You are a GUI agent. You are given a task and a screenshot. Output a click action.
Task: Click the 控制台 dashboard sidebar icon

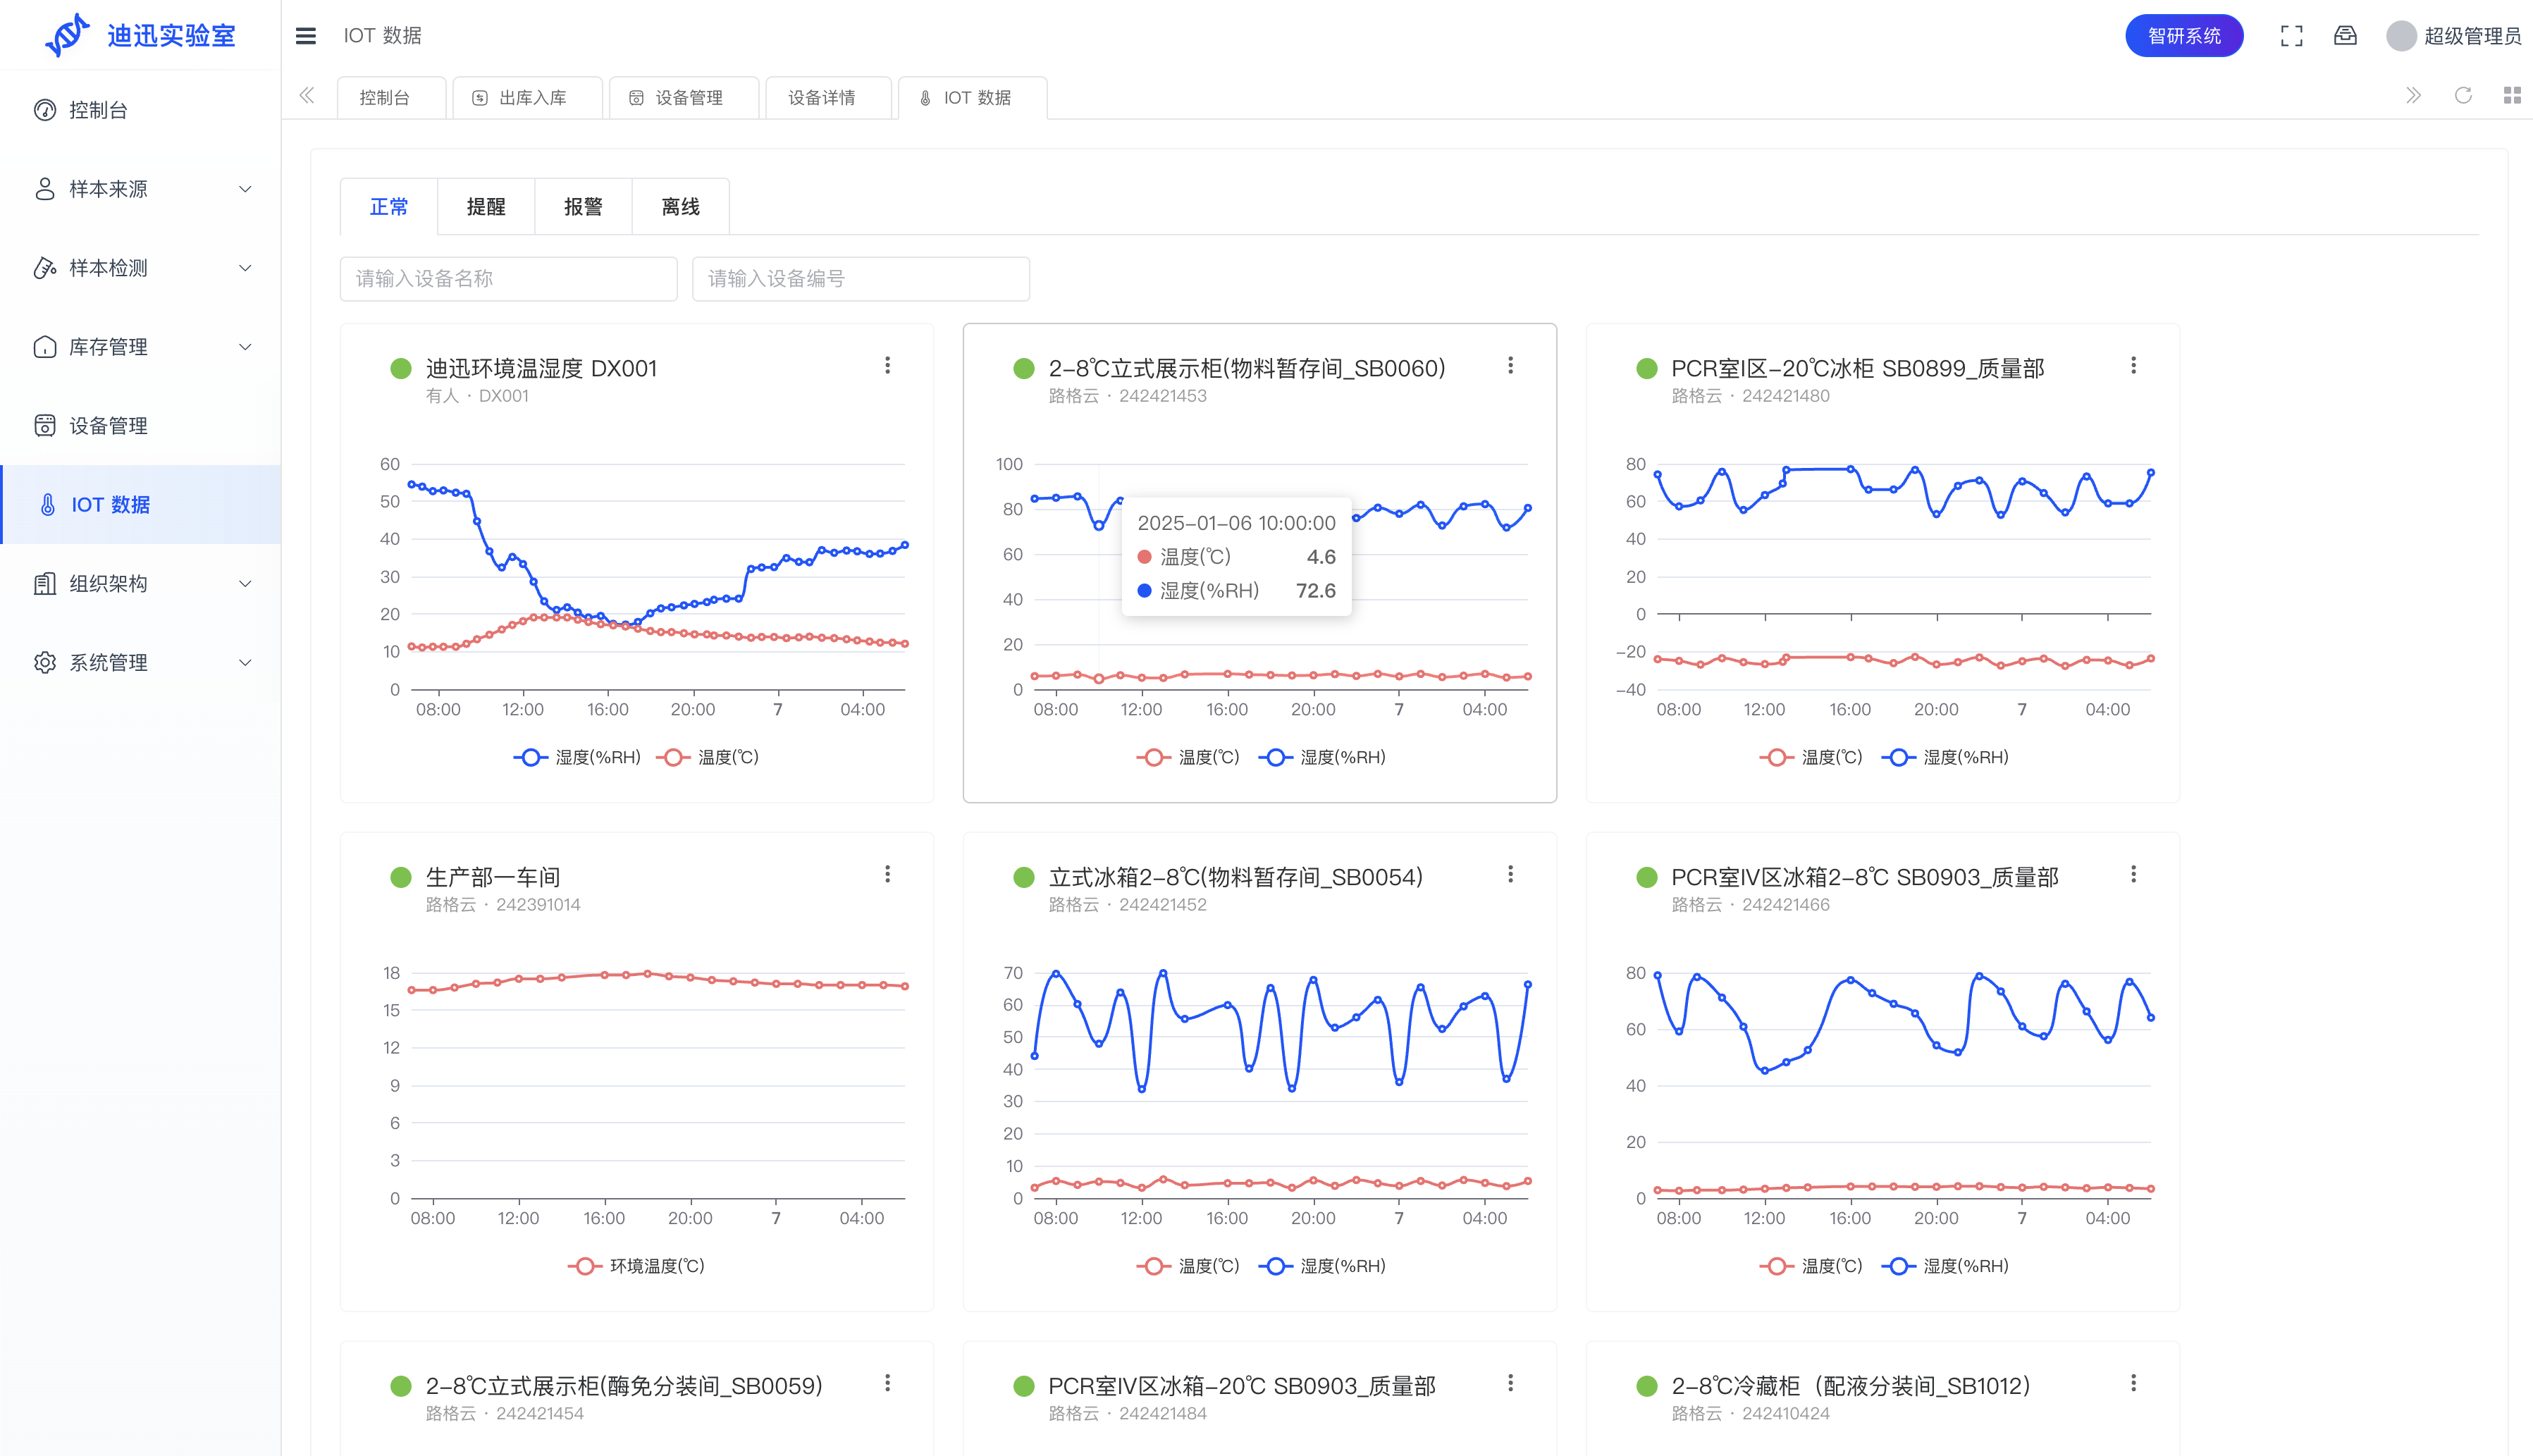pyautogui.click(x=45, y=110)
